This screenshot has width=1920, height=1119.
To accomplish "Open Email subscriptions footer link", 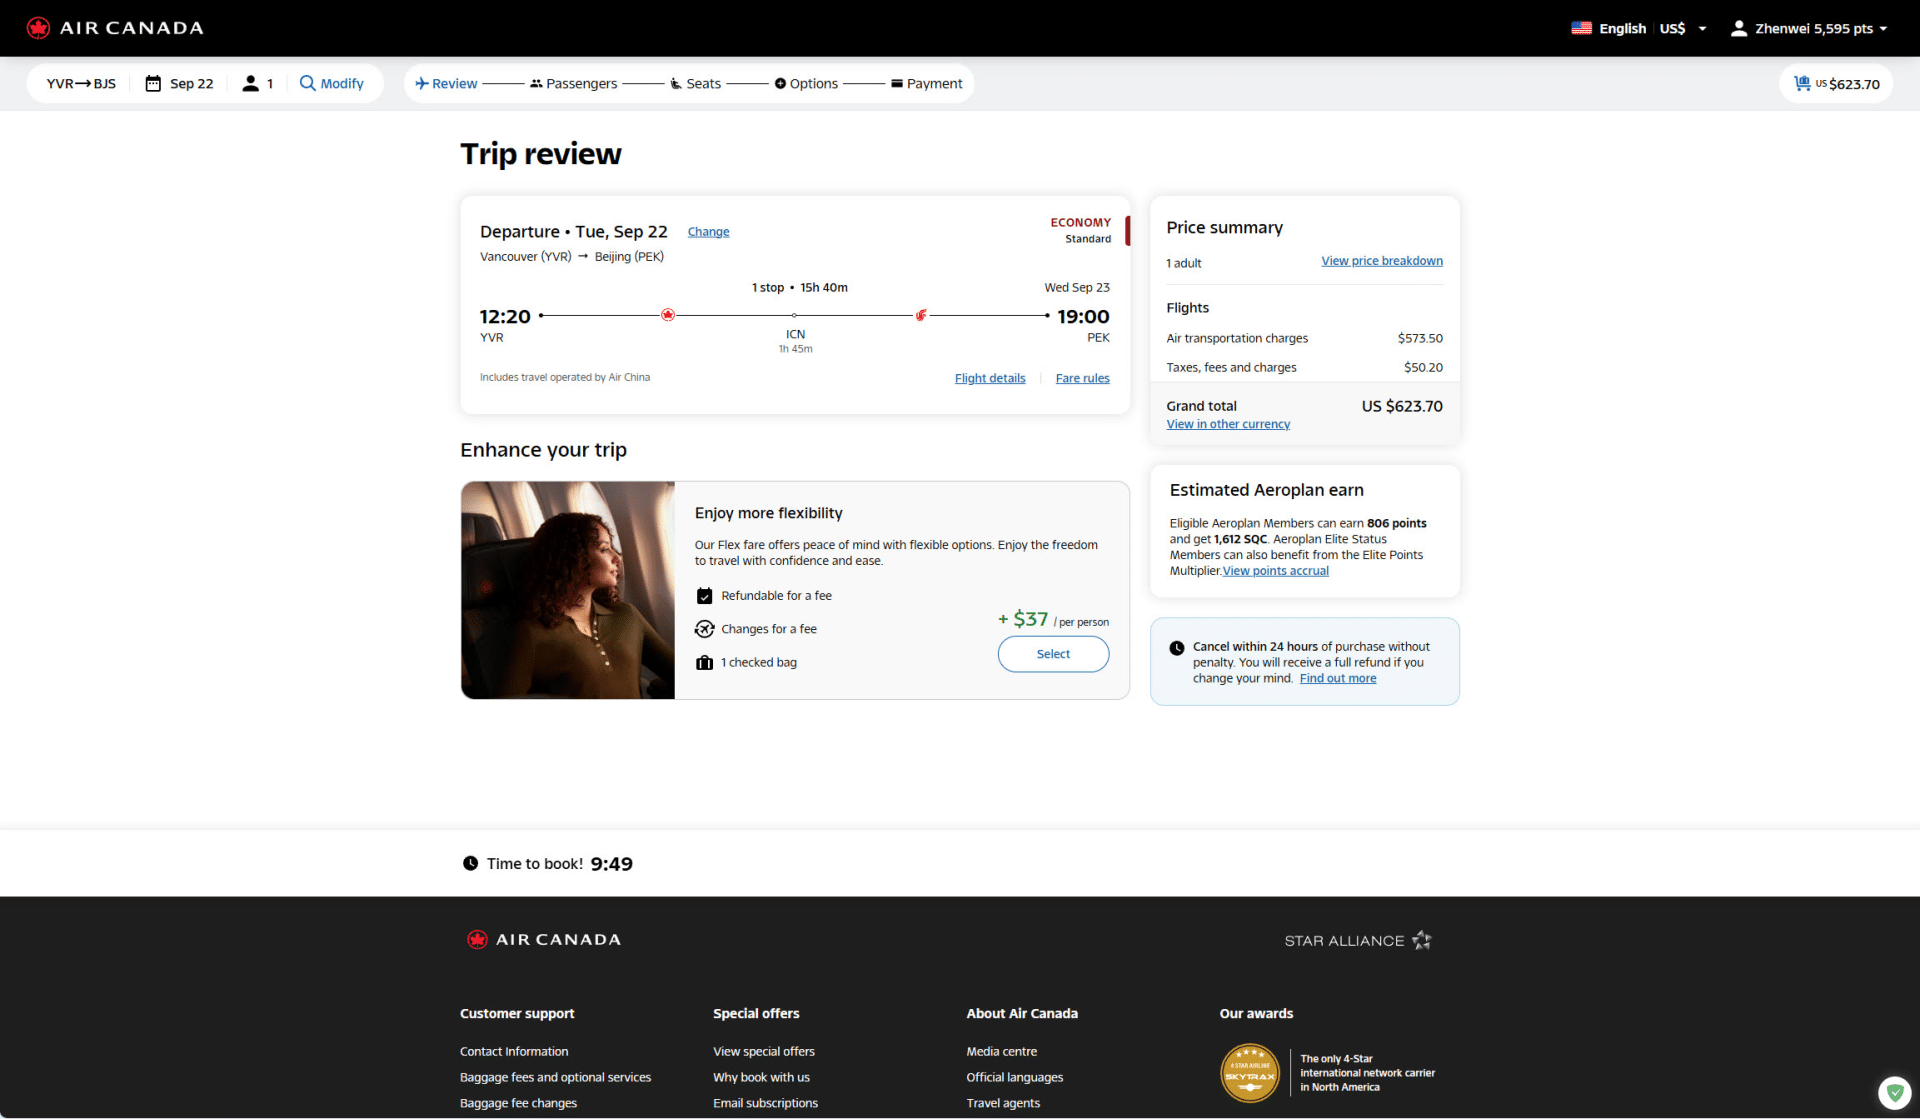I will (765, 1104).
